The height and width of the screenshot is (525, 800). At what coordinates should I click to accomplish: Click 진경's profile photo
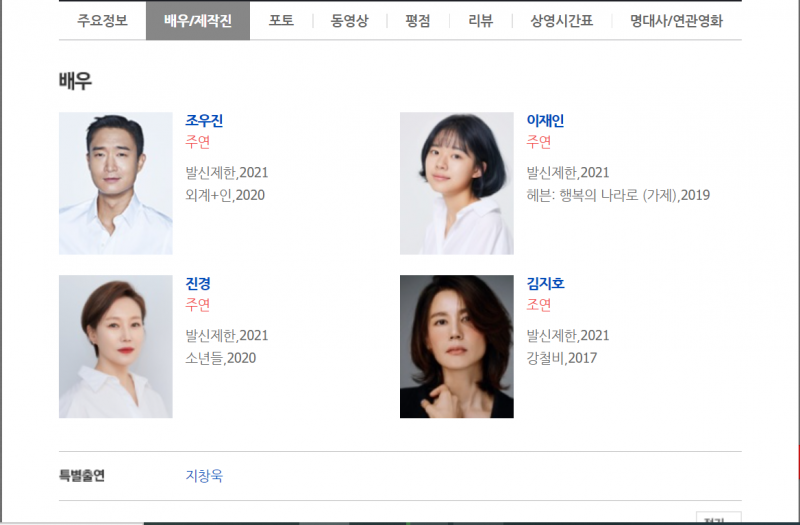pos(116,346)
